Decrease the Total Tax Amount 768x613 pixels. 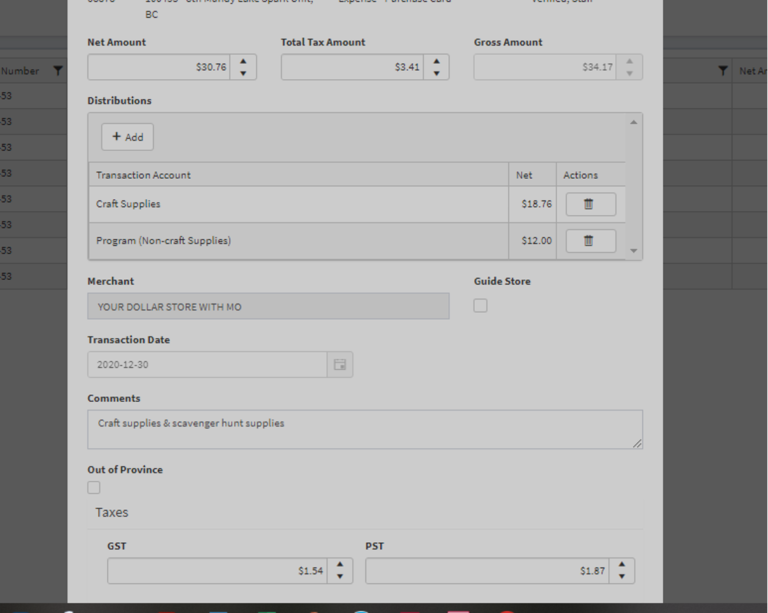tap(436, 73)
